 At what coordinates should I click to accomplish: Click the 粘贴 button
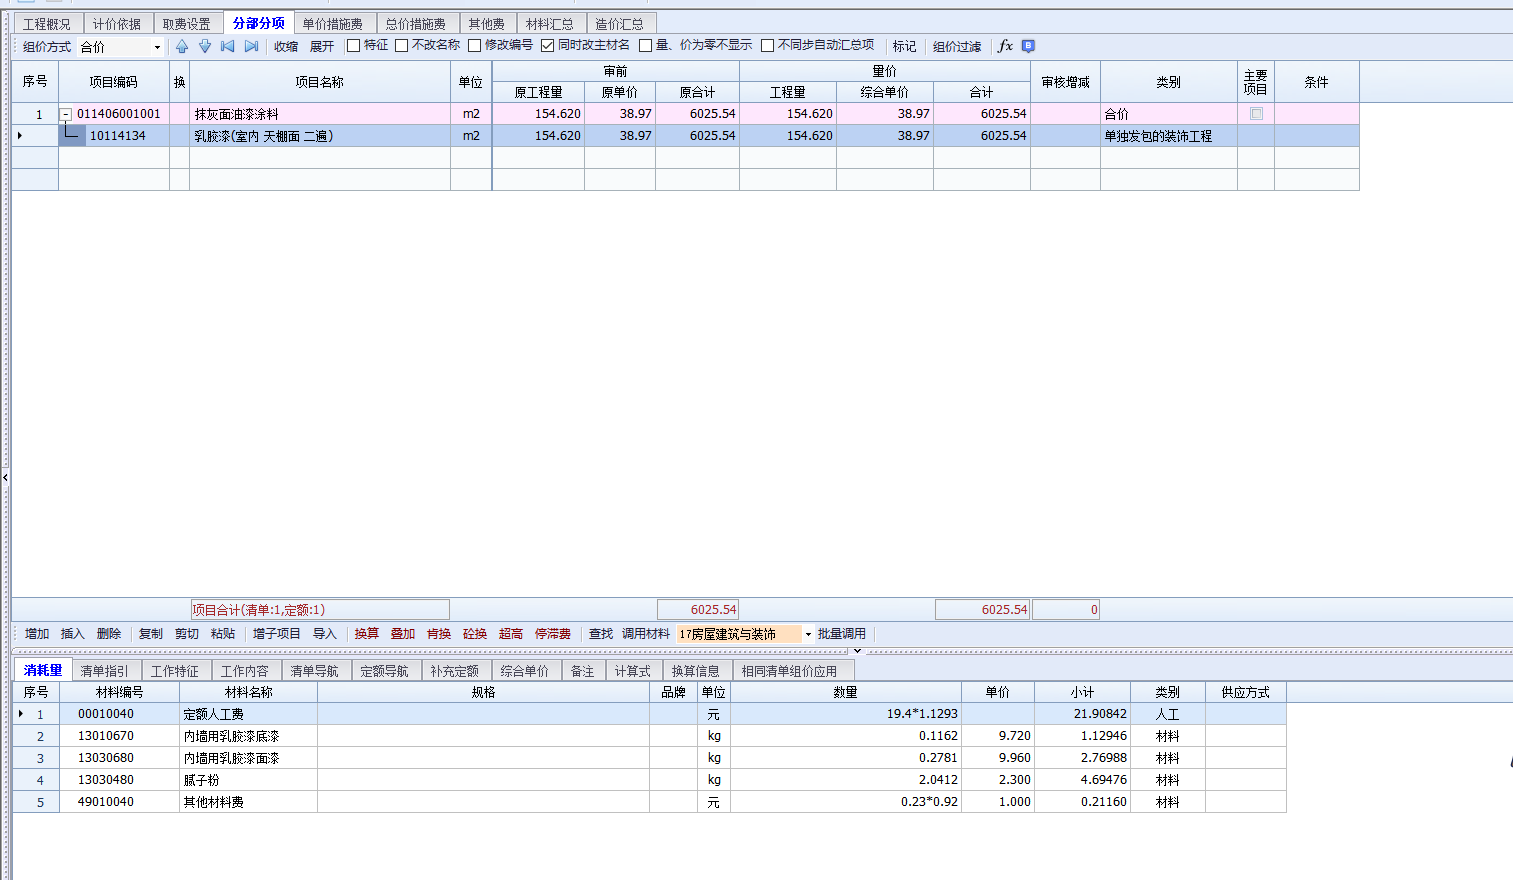point(223,634)
